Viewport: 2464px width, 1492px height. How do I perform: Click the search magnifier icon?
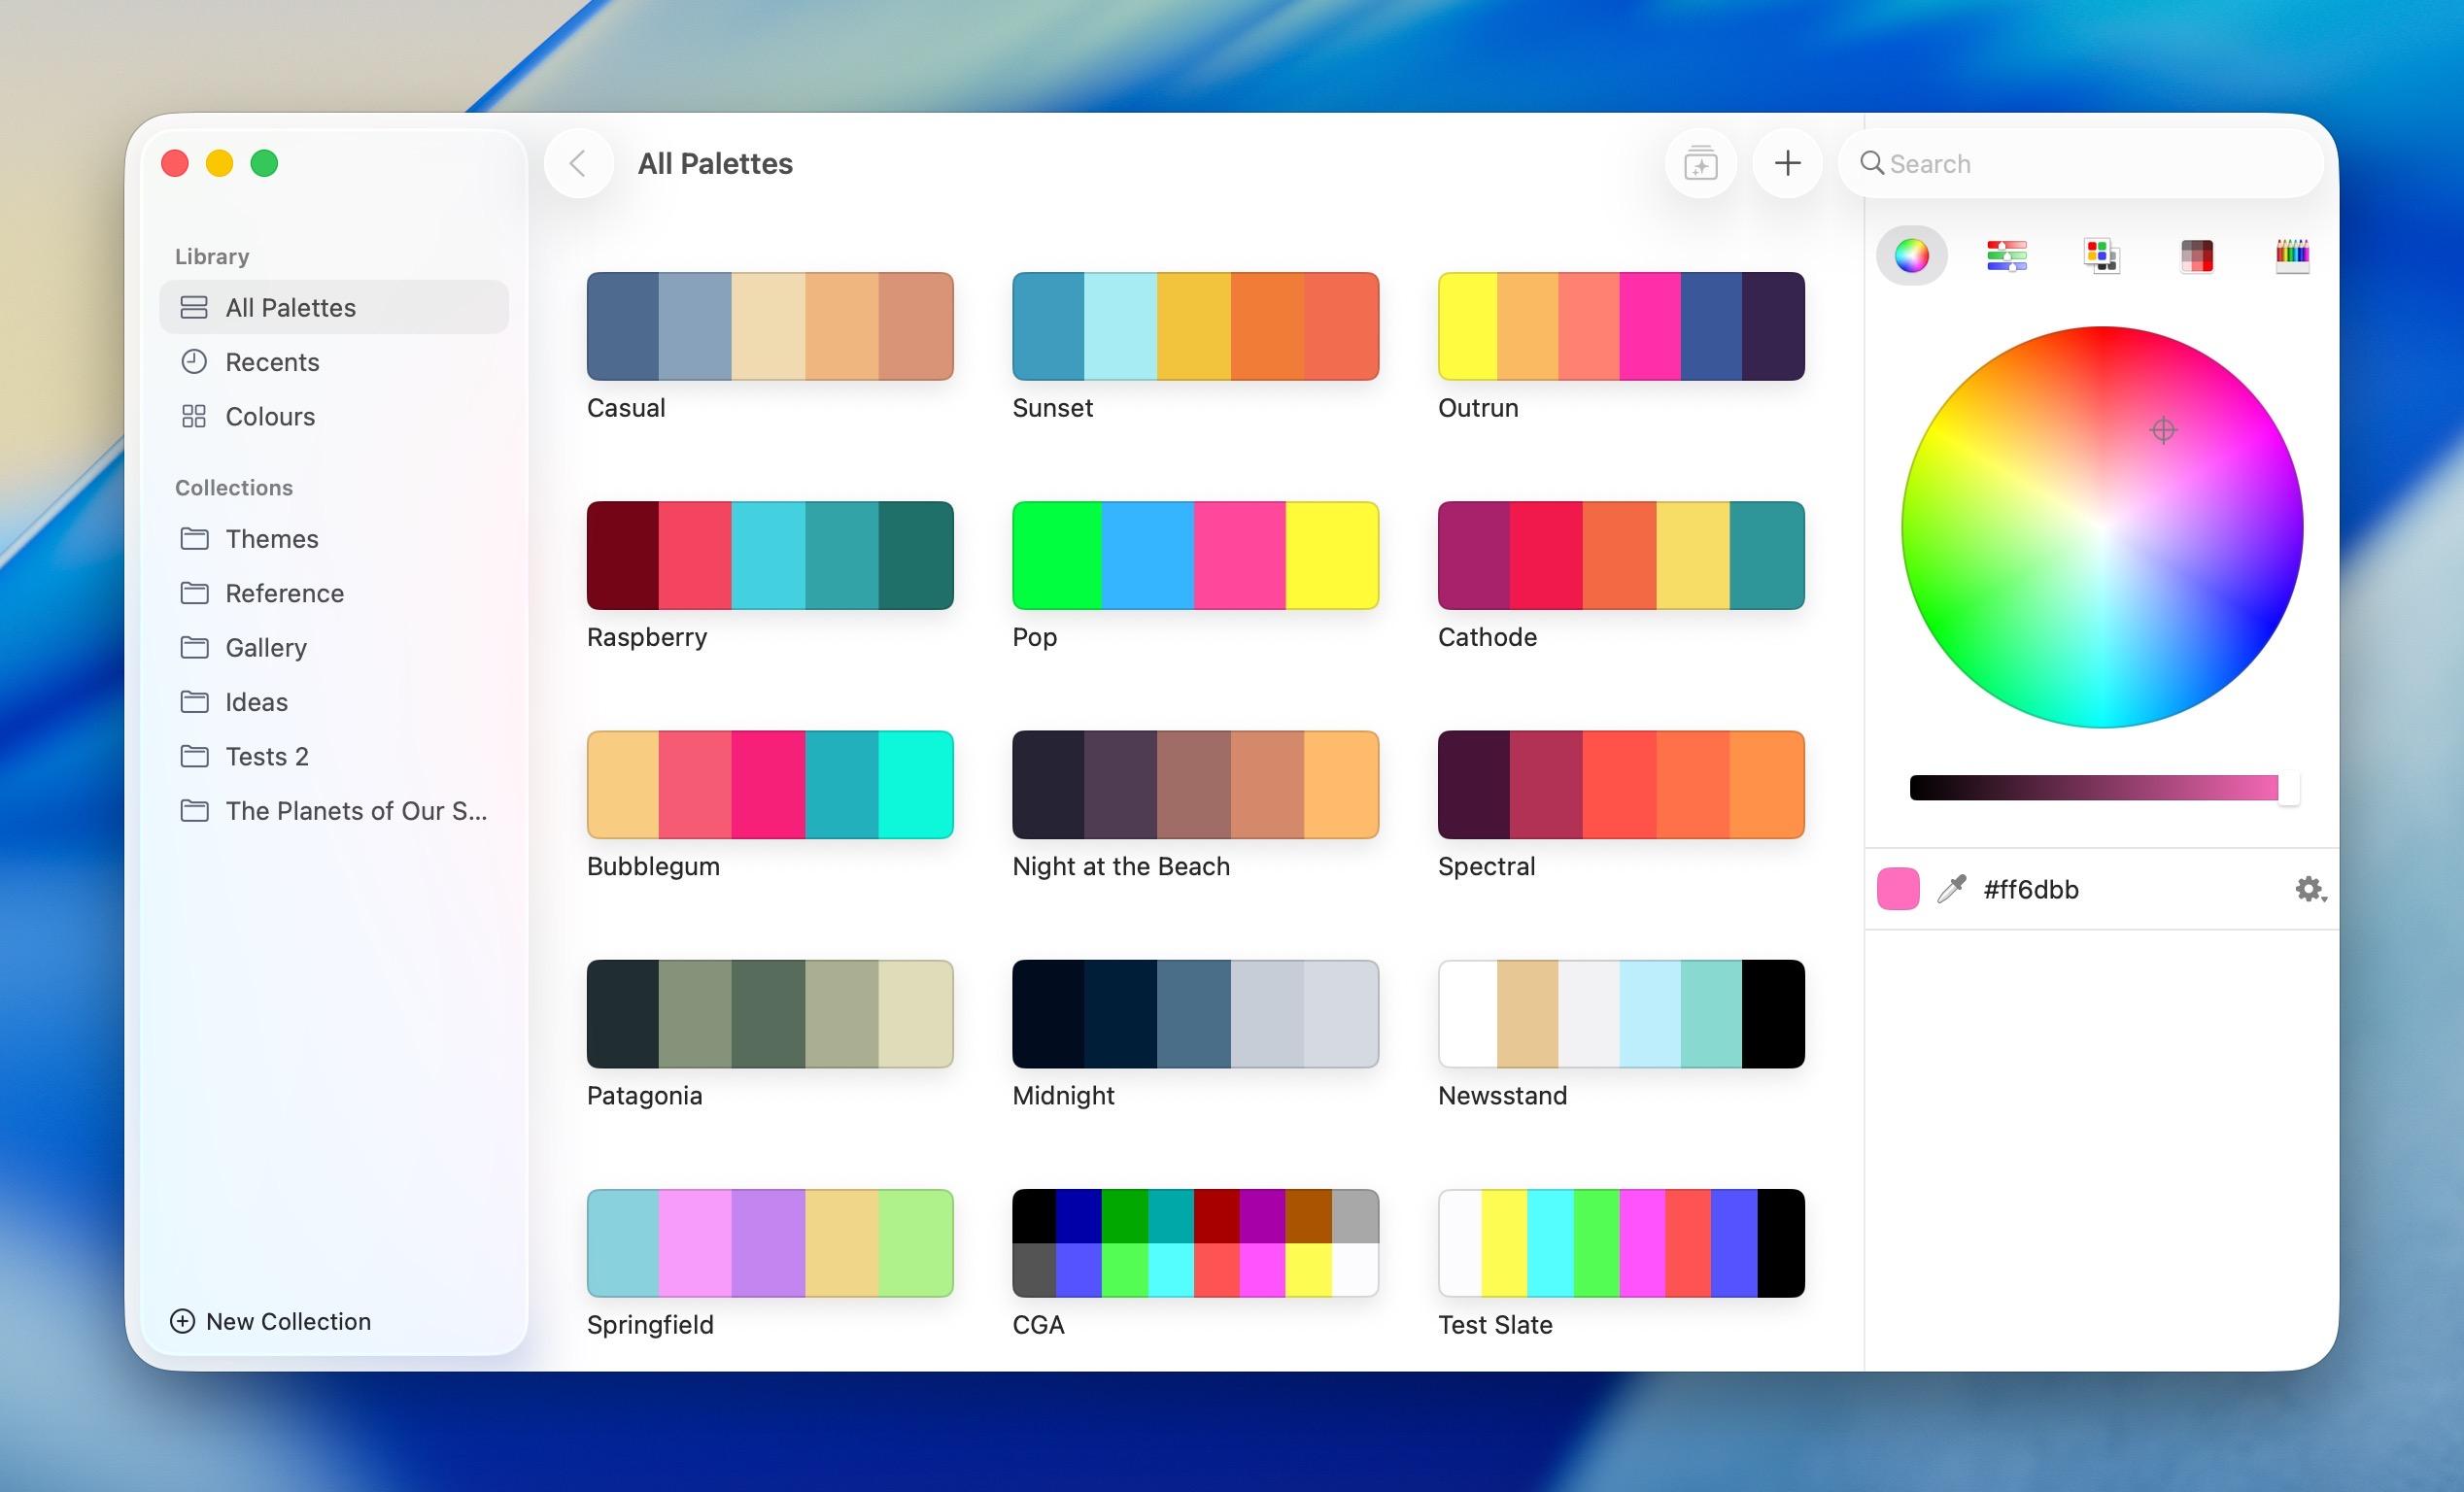[1871, 163]
